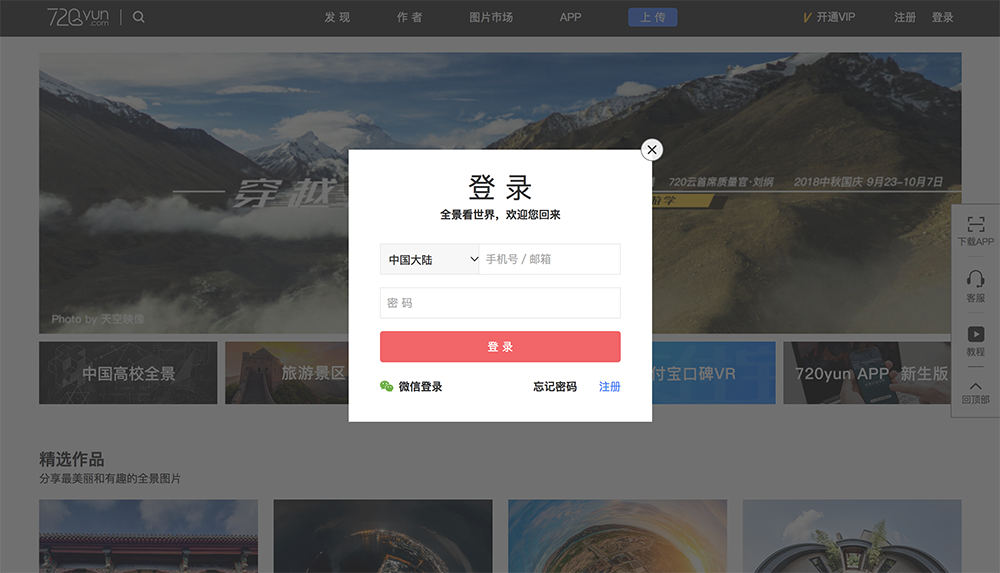Open the white building panorama thumbnail
The image size is (1000, 573).
tap(852, 536)
